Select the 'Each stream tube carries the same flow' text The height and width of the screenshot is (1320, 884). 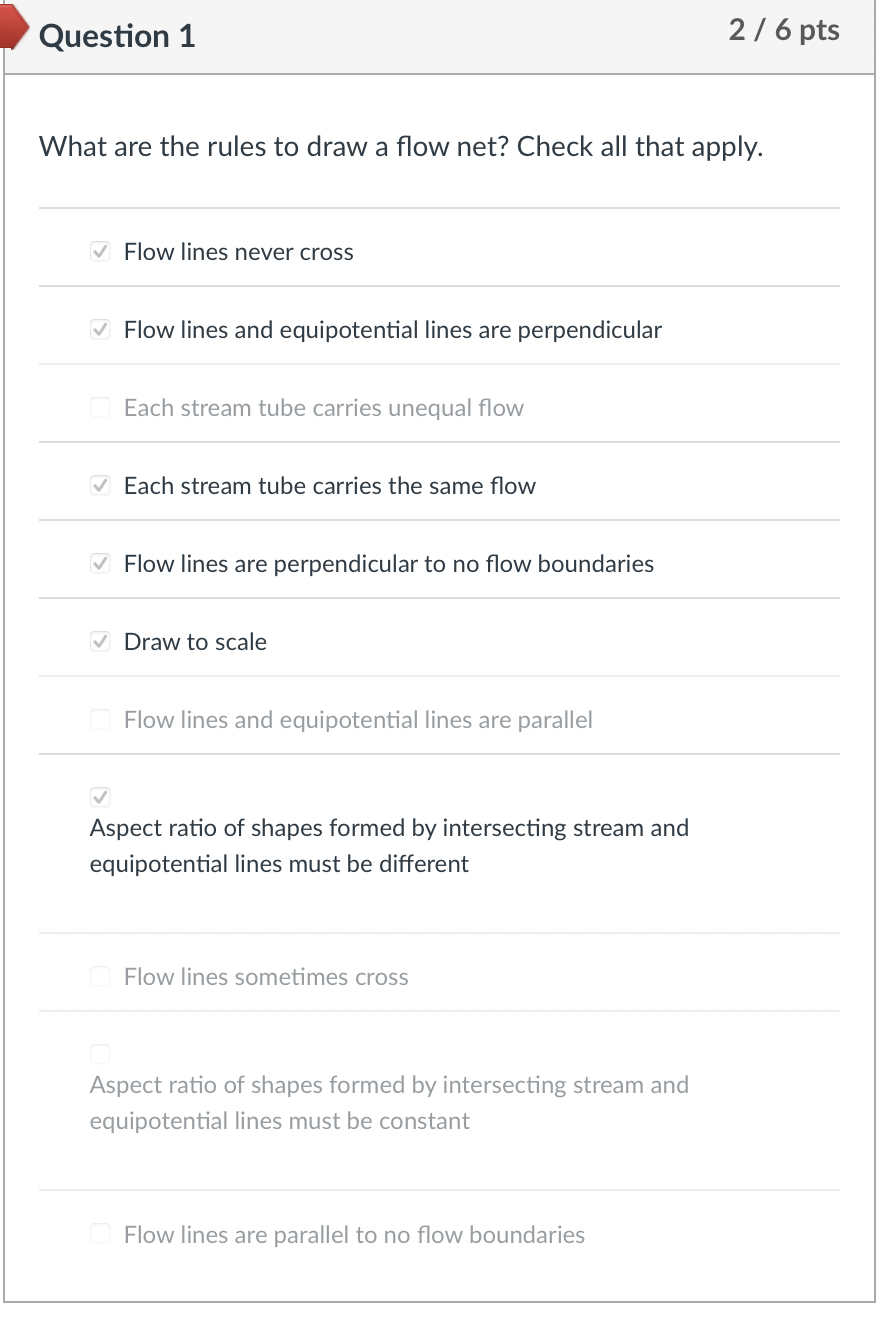[x=330, y=486]
